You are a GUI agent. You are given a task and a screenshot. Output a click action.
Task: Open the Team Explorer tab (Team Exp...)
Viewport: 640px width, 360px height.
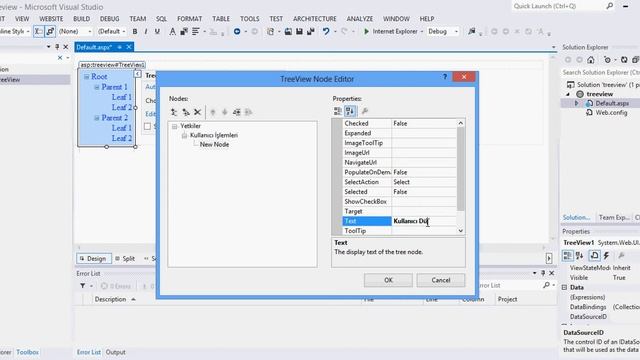pyautogui.click(x=614, y=218)
